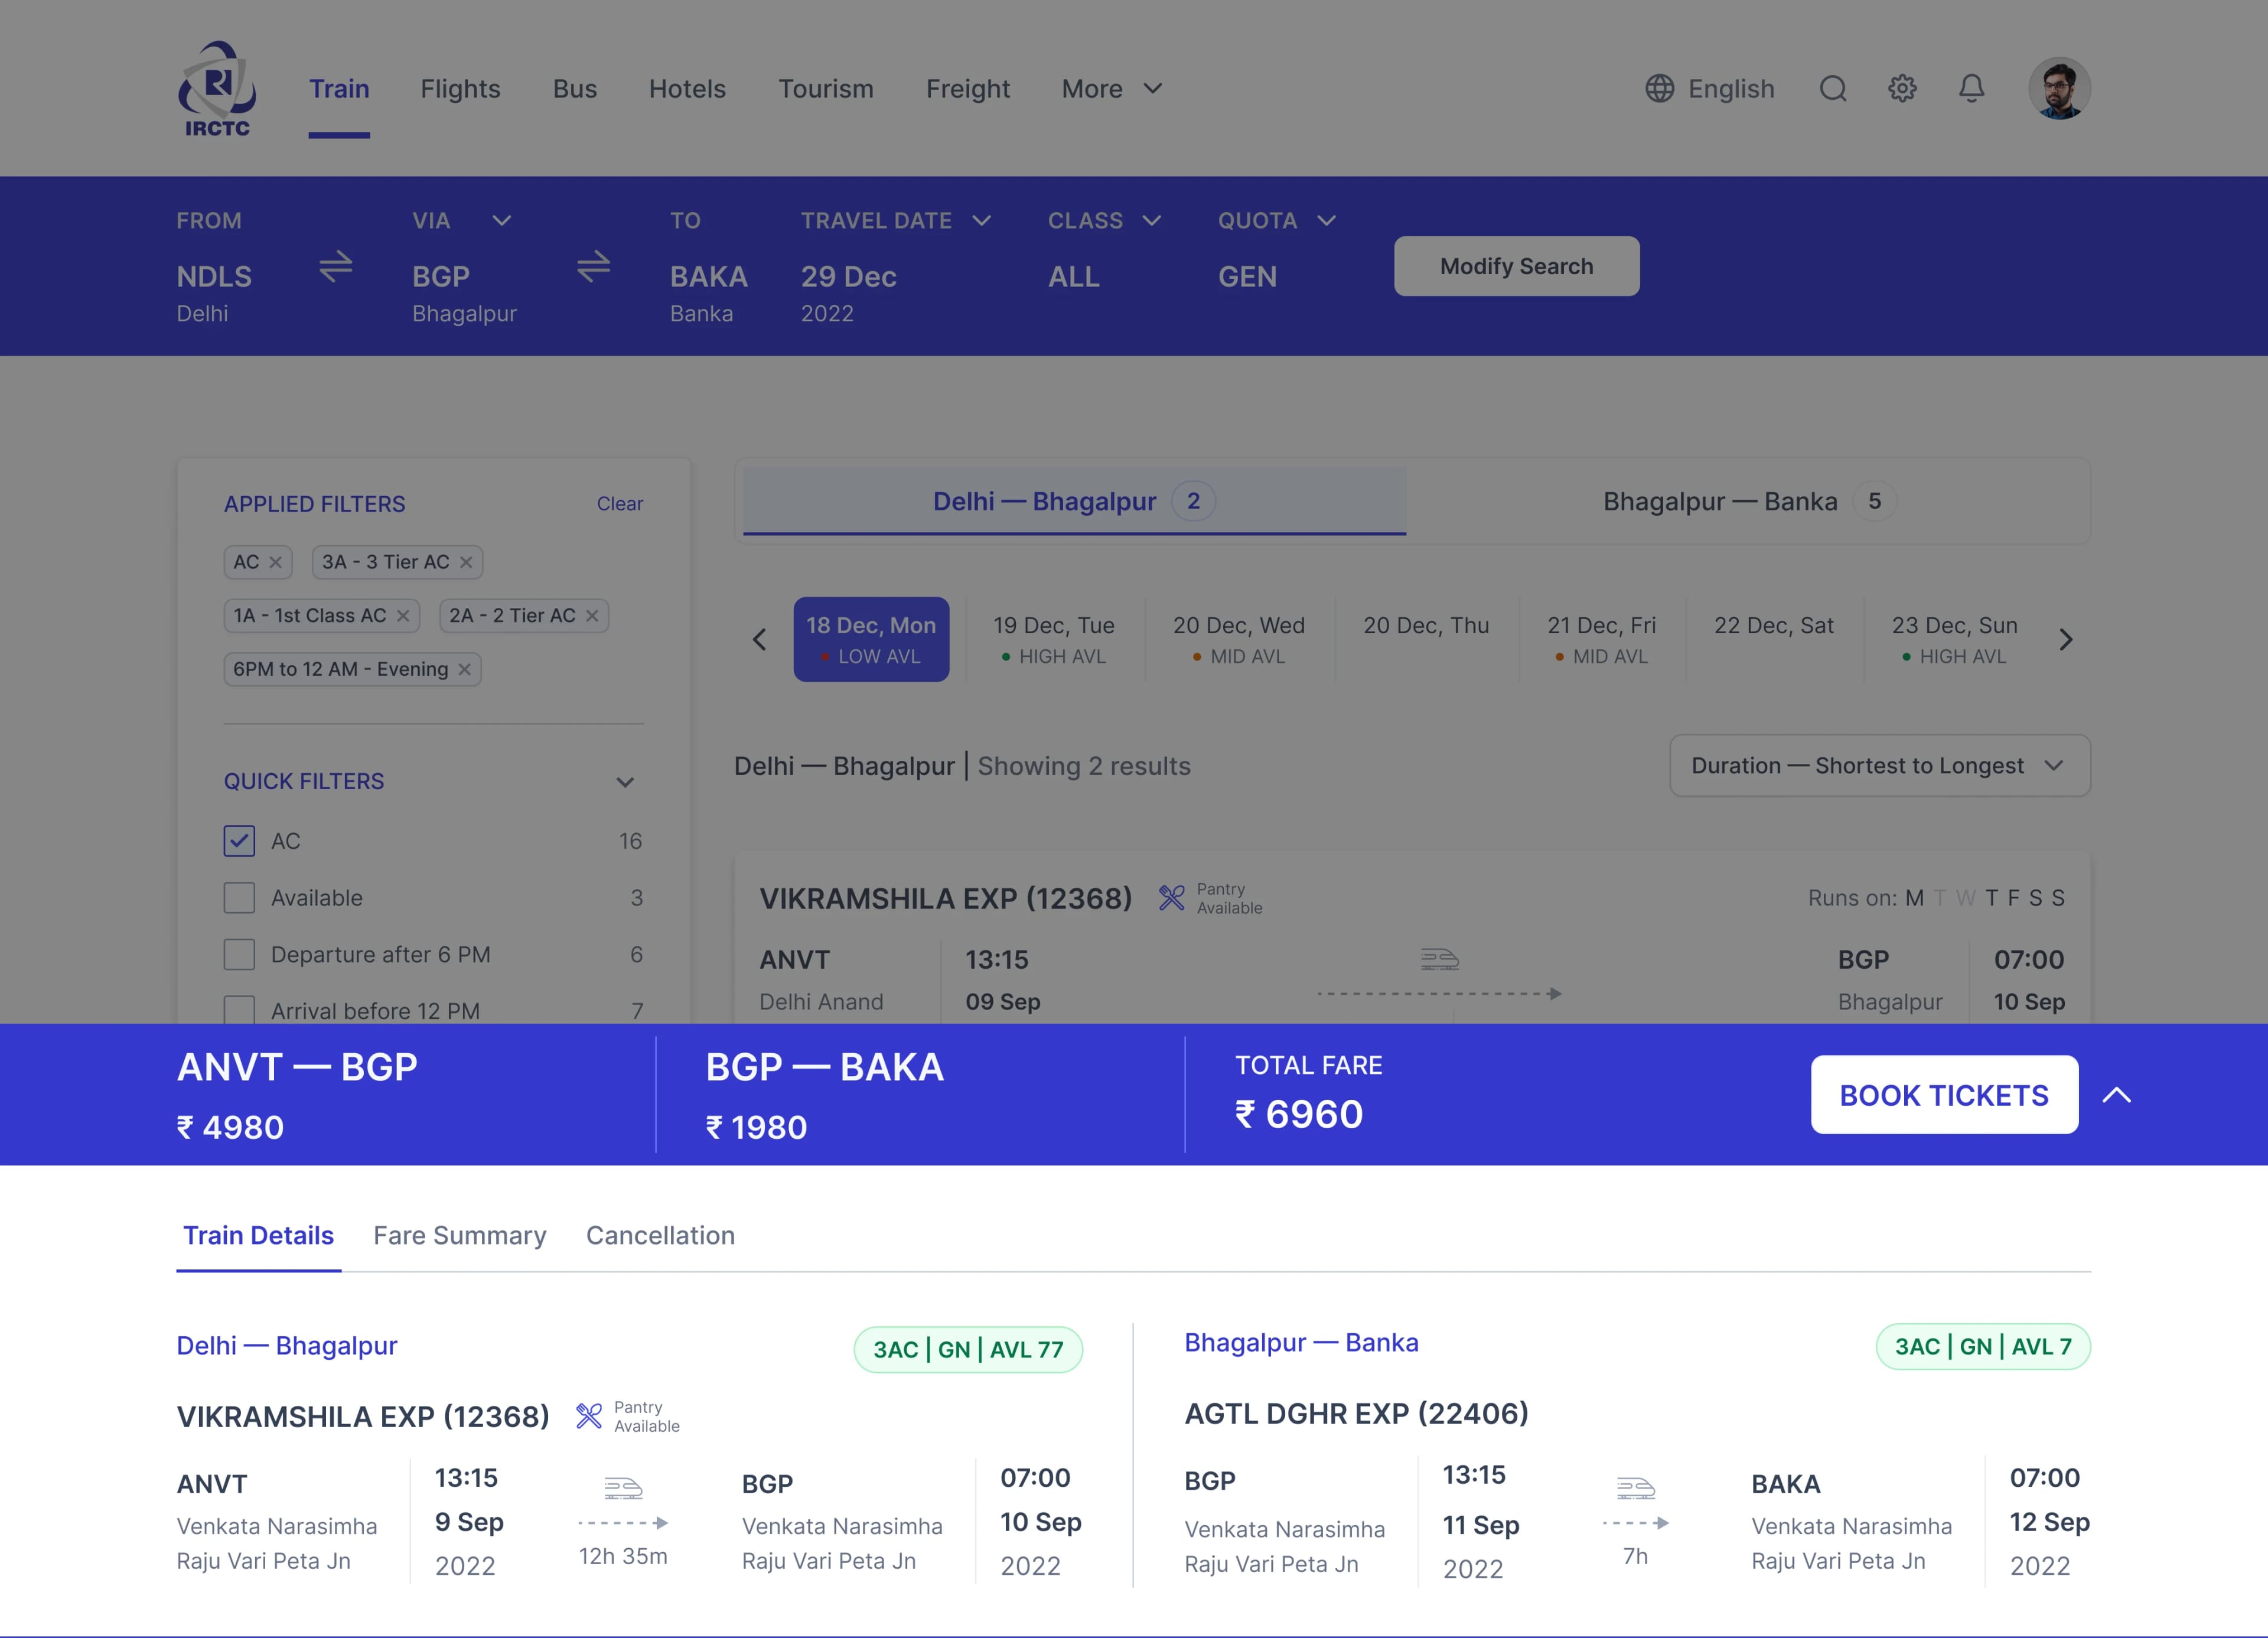Viewport: 2268px width, 1638px height.
Task: Open notifications via the bell icon
Action: [1971, 88]
